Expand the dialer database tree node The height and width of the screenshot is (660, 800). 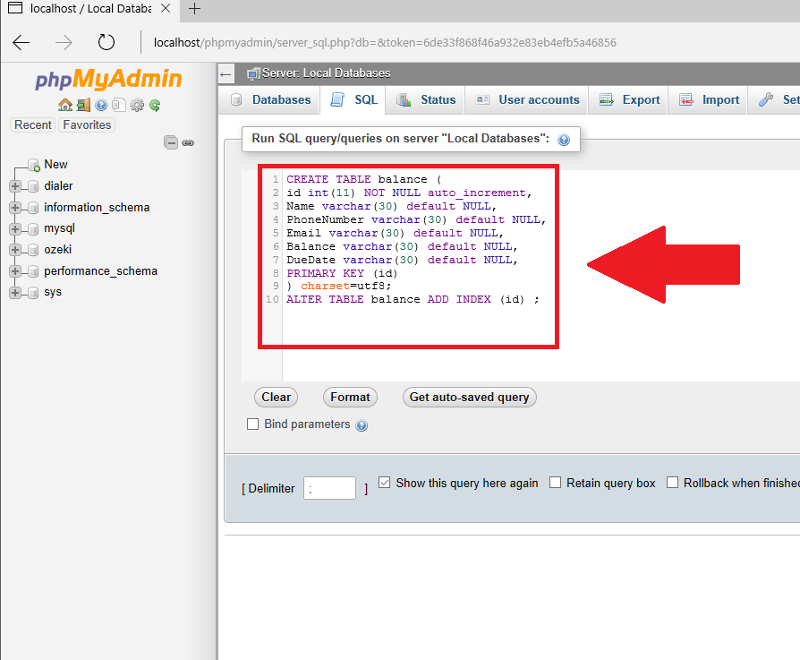[15, 186]
